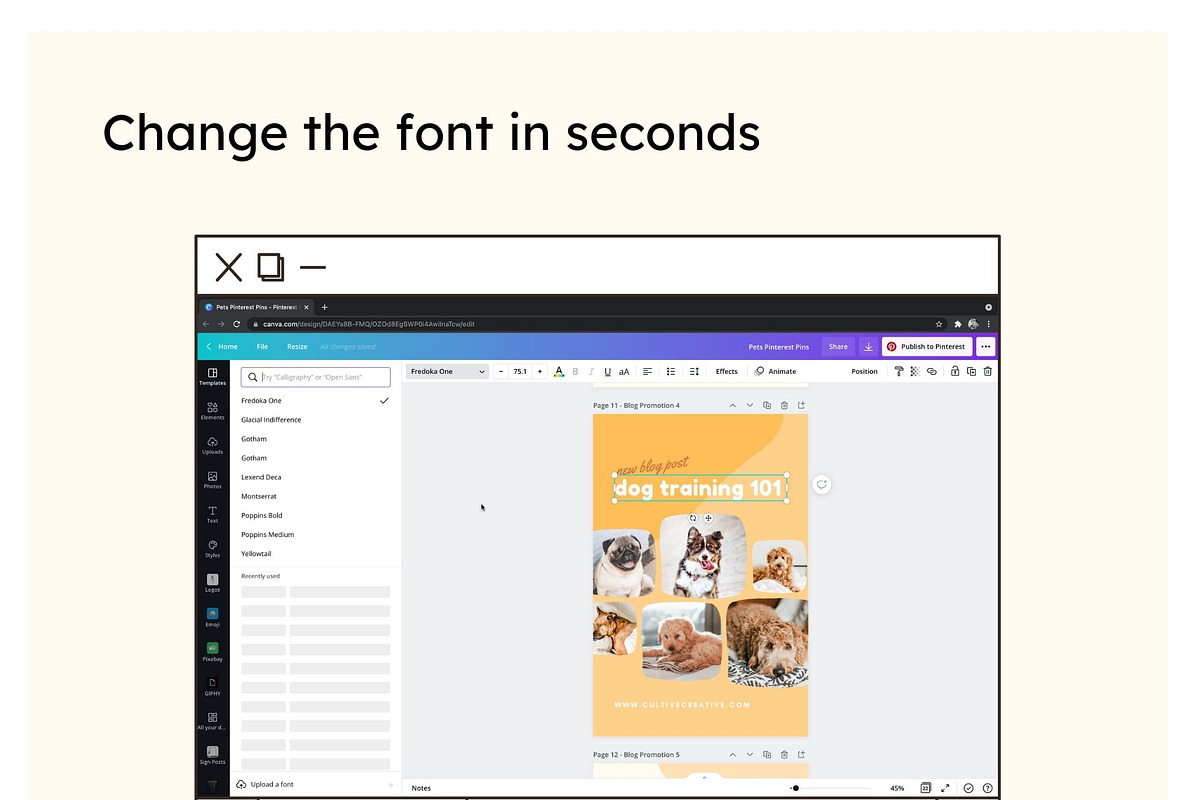This screenshot has height=800, width=1200.
Task: Click the bulleted list icon
Action: (x=671, y=371)
